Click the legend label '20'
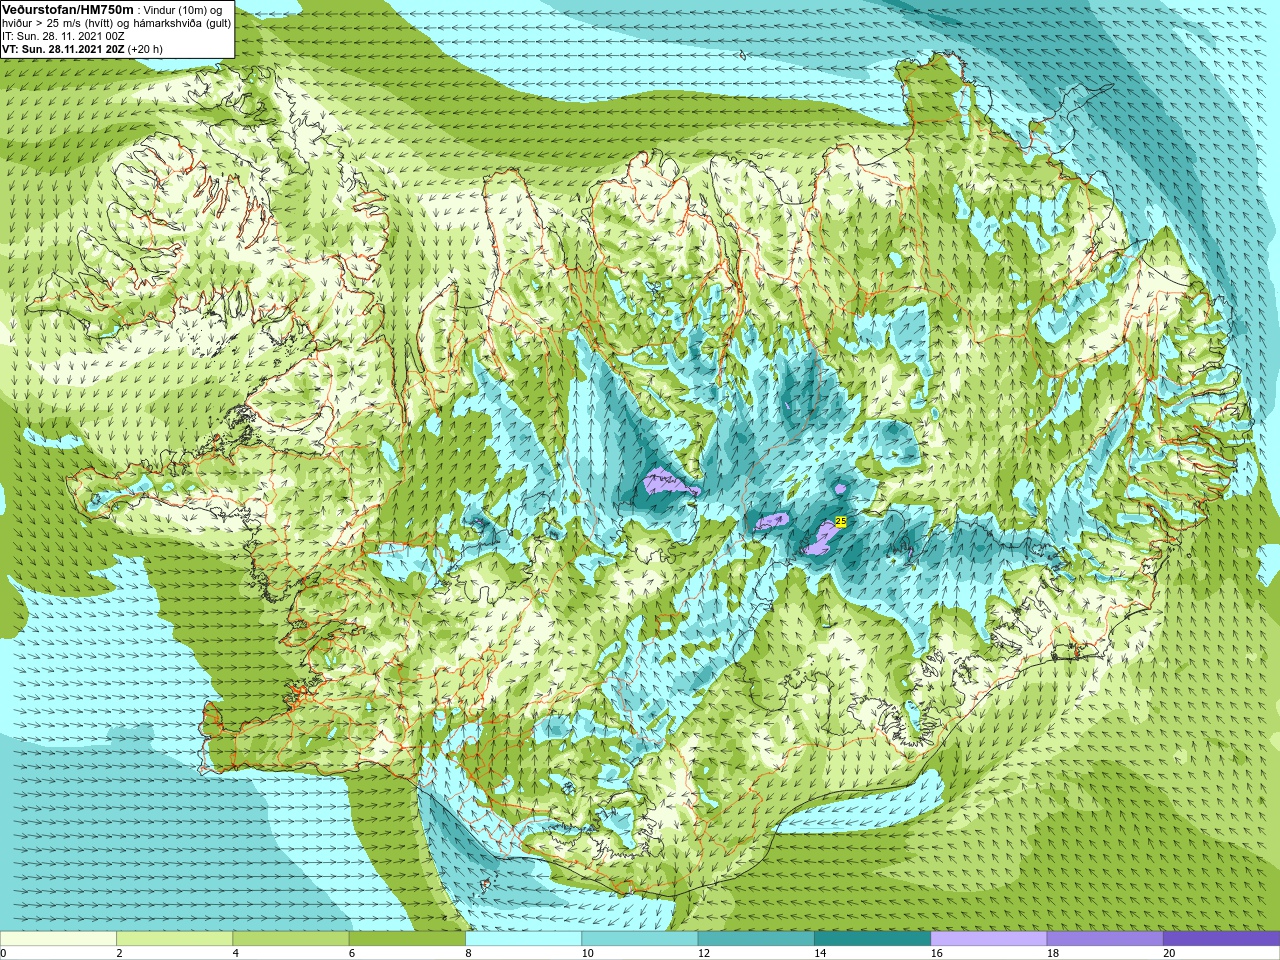The image size is (1280, 960). (1169, 953)
